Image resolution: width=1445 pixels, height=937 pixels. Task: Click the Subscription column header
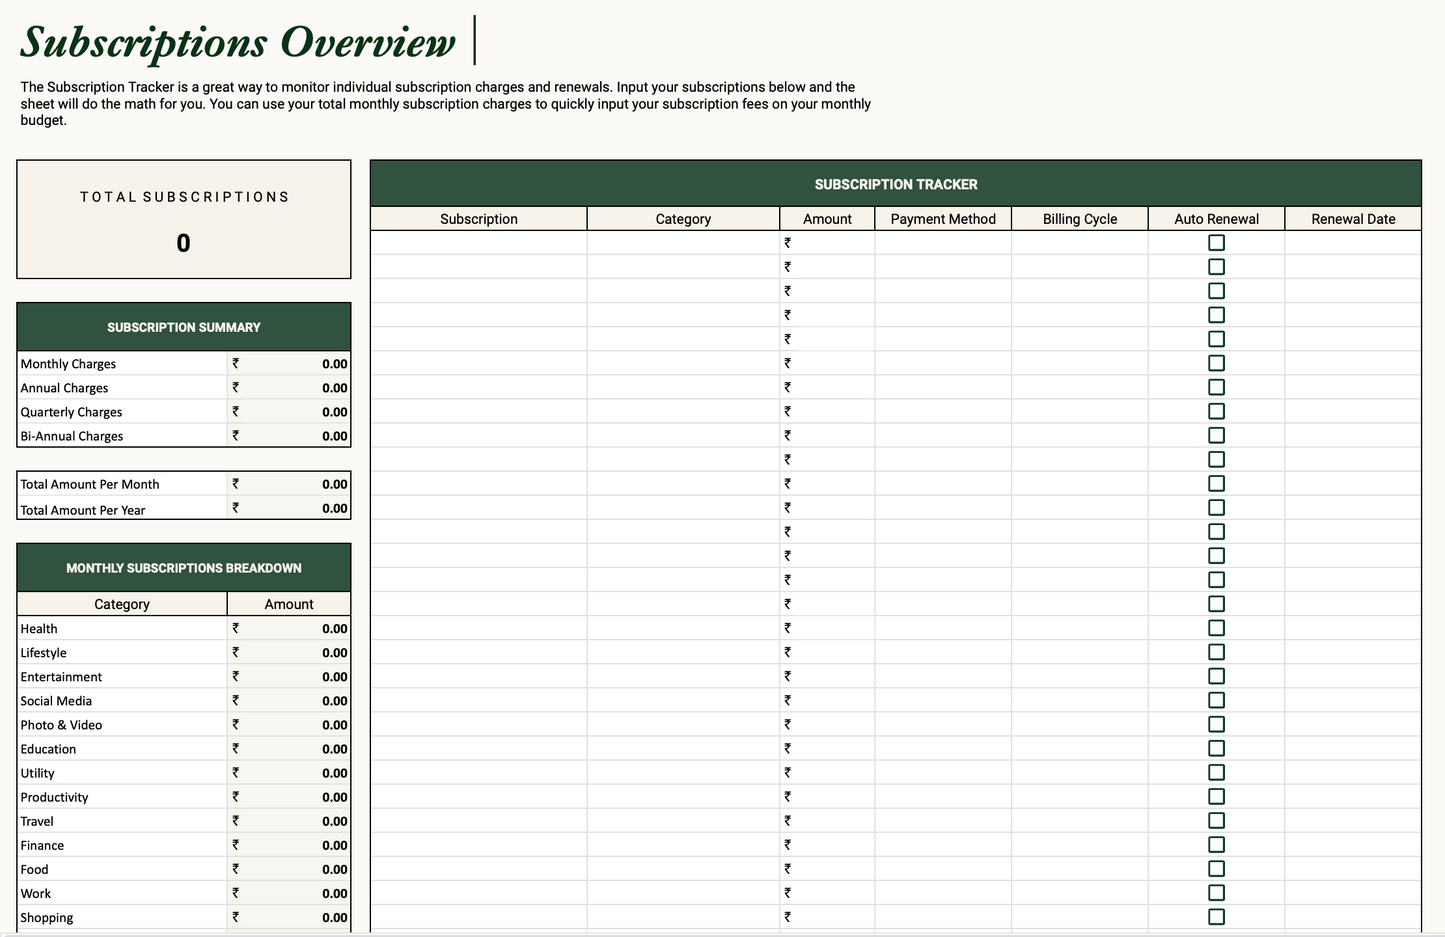click(x=478, y=219)
